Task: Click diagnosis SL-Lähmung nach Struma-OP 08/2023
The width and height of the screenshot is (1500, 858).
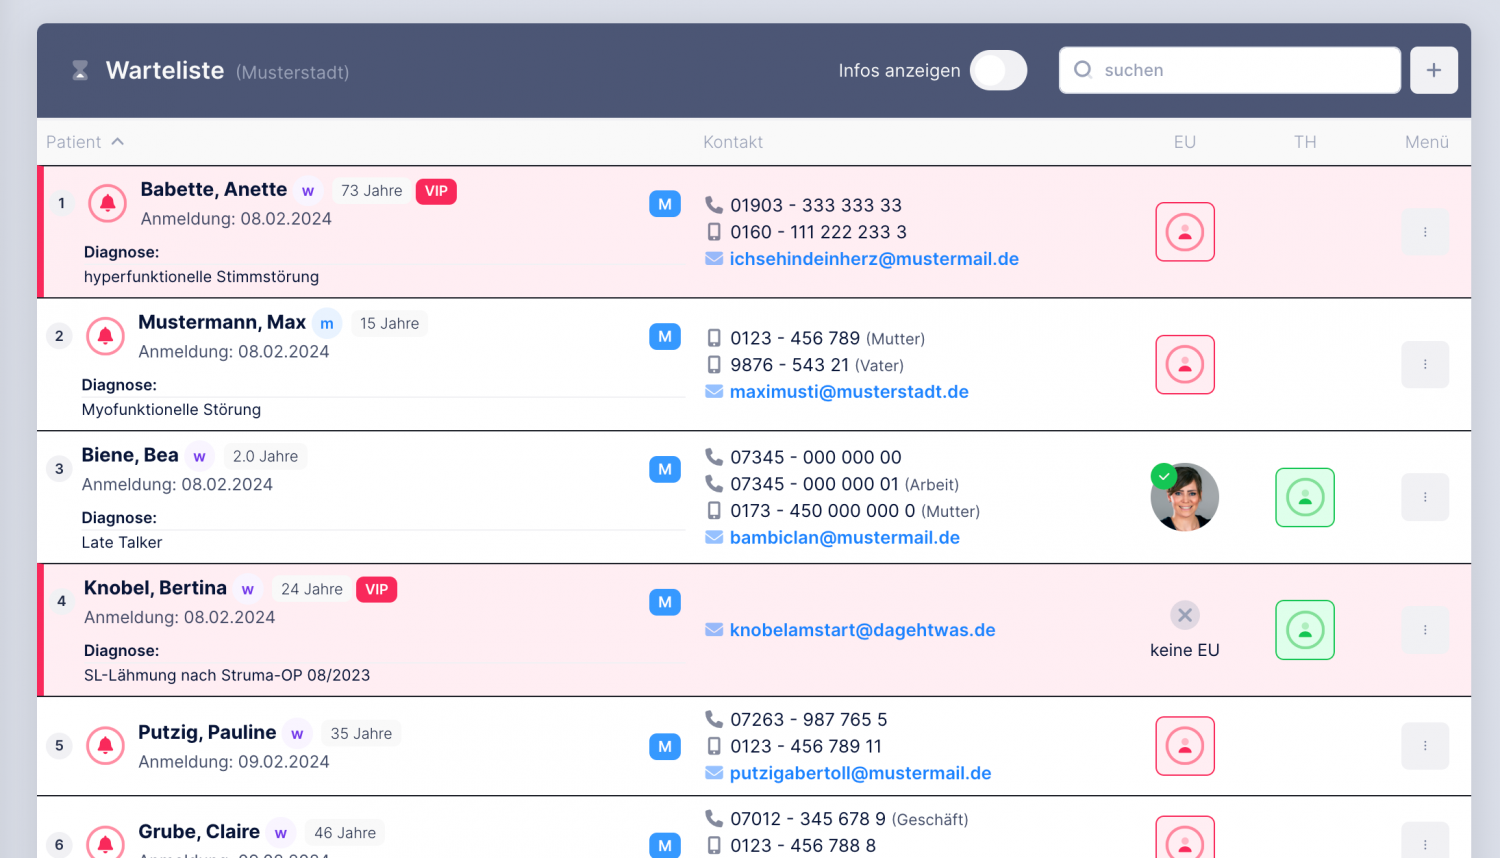Action: tap(227, 675)
